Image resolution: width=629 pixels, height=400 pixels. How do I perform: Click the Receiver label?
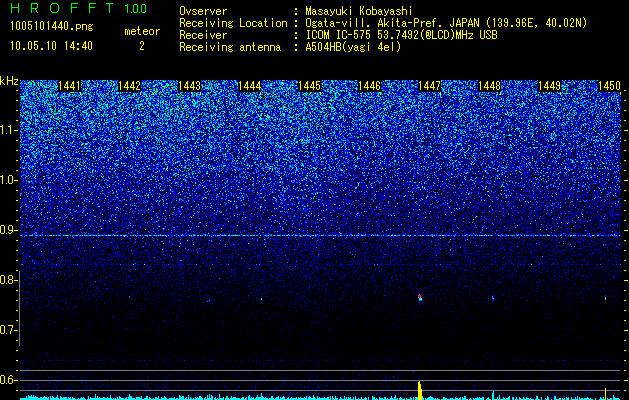coord(203,35)
